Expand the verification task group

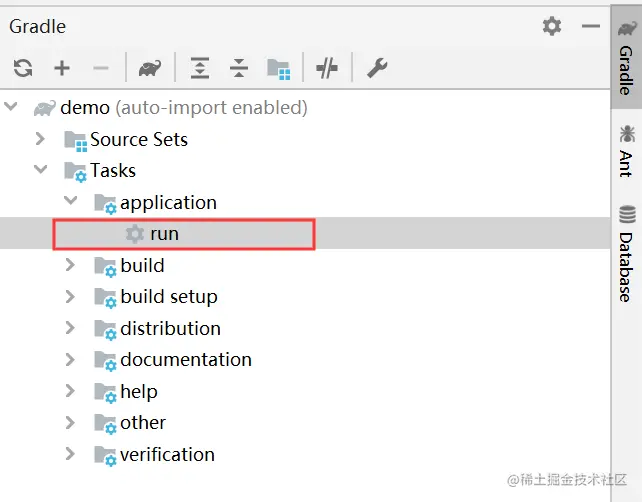[x=70, y=454]
